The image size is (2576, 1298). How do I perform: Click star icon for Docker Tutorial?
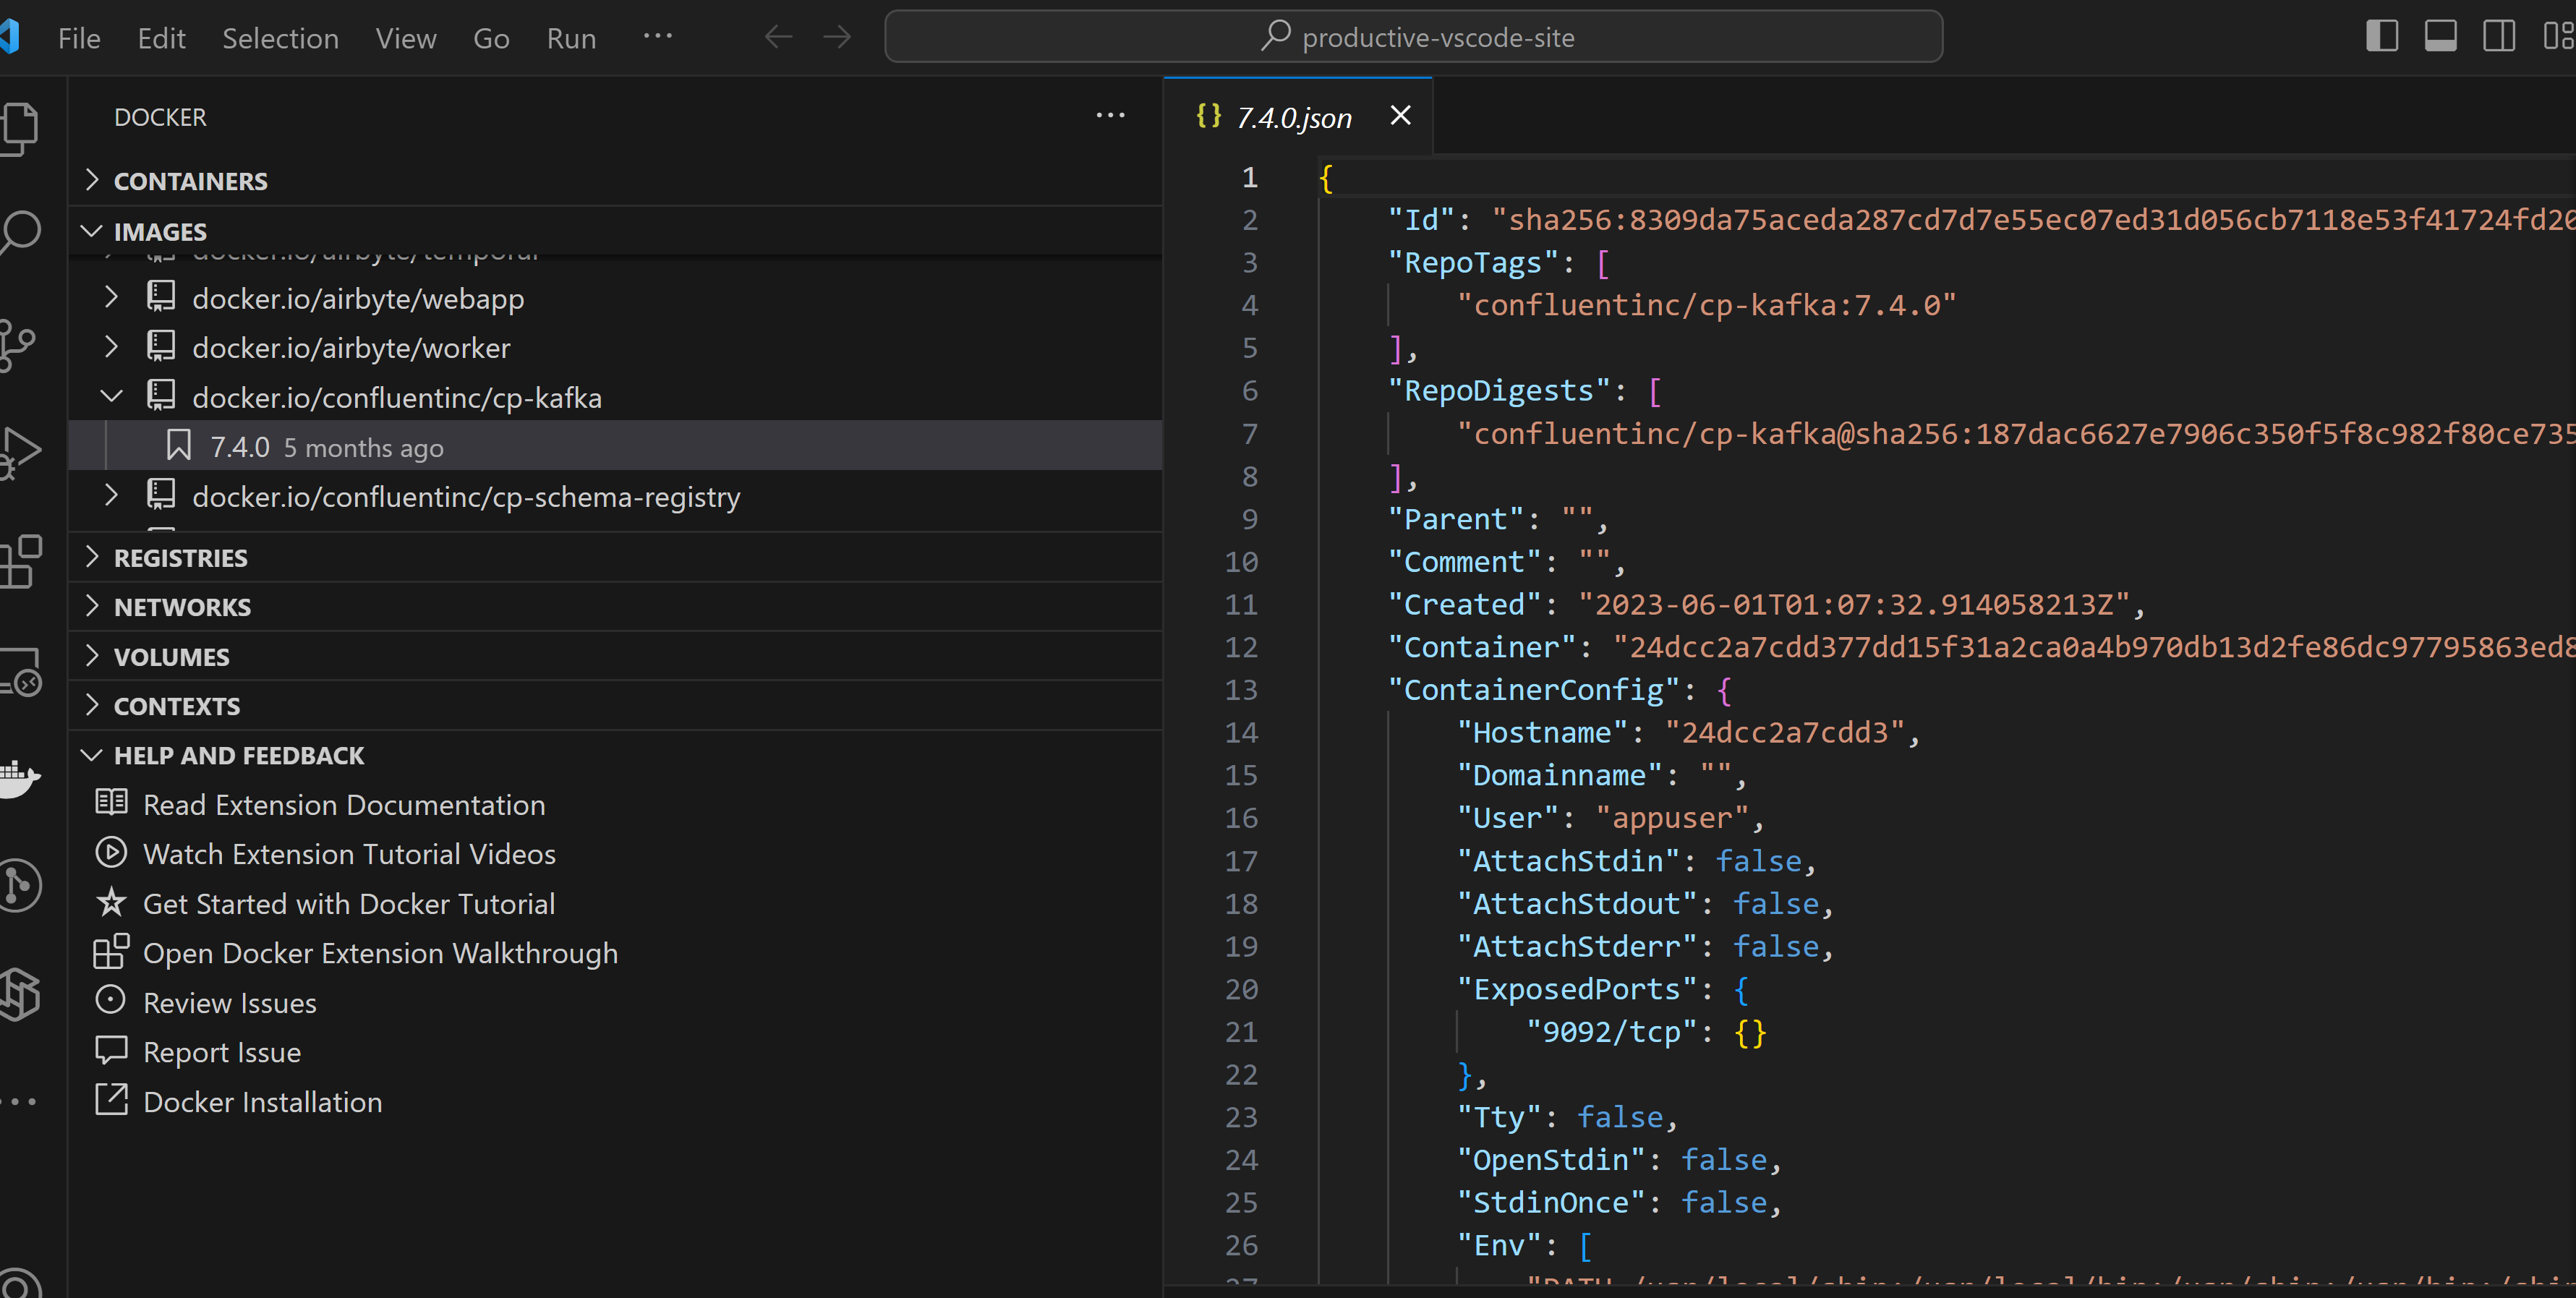[x=111, y=902]
